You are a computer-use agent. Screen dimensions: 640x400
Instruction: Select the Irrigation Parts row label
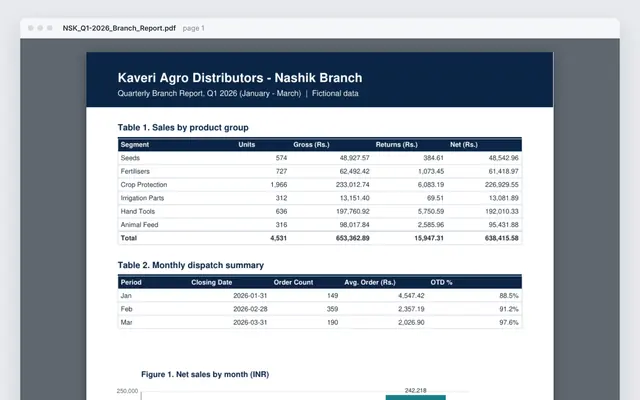coord(142,198)
